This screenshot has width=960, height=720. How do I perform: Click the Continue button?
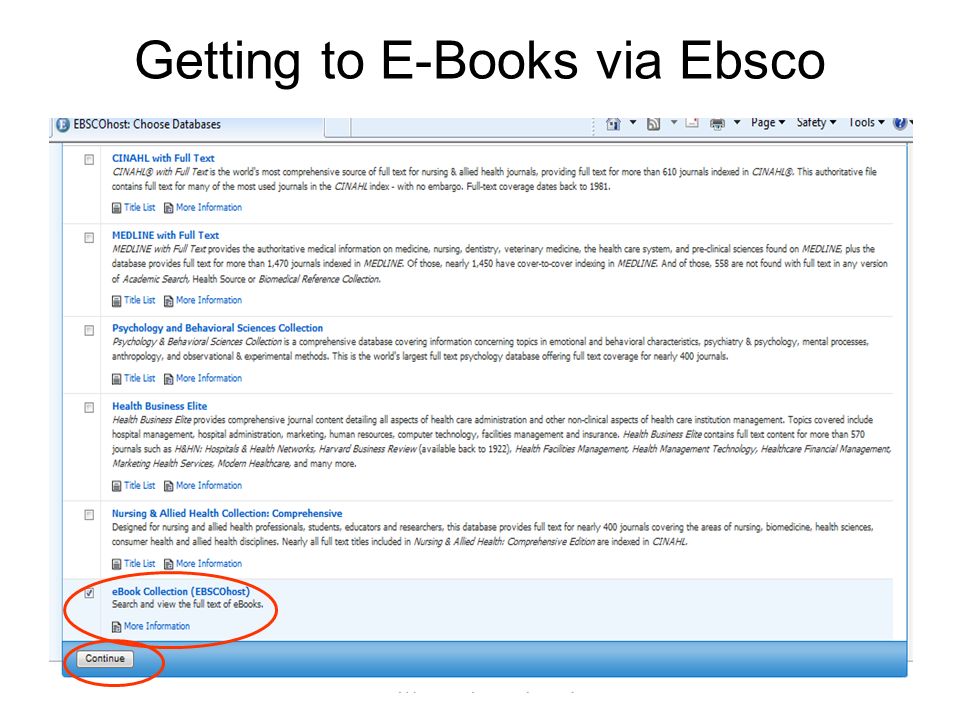click(x=105, y=658)
